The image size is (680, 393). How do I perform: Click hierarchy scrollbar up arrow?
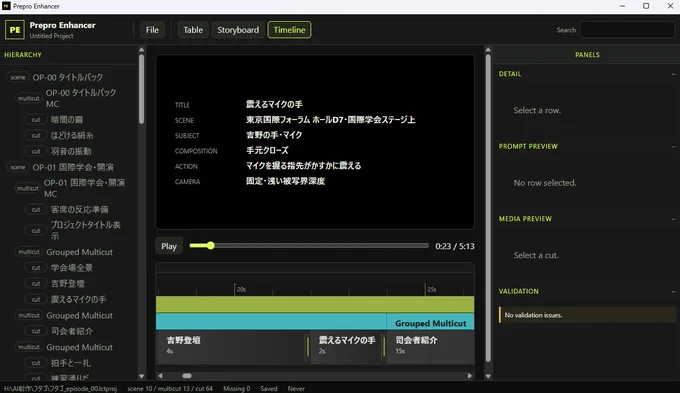(141, 50)
